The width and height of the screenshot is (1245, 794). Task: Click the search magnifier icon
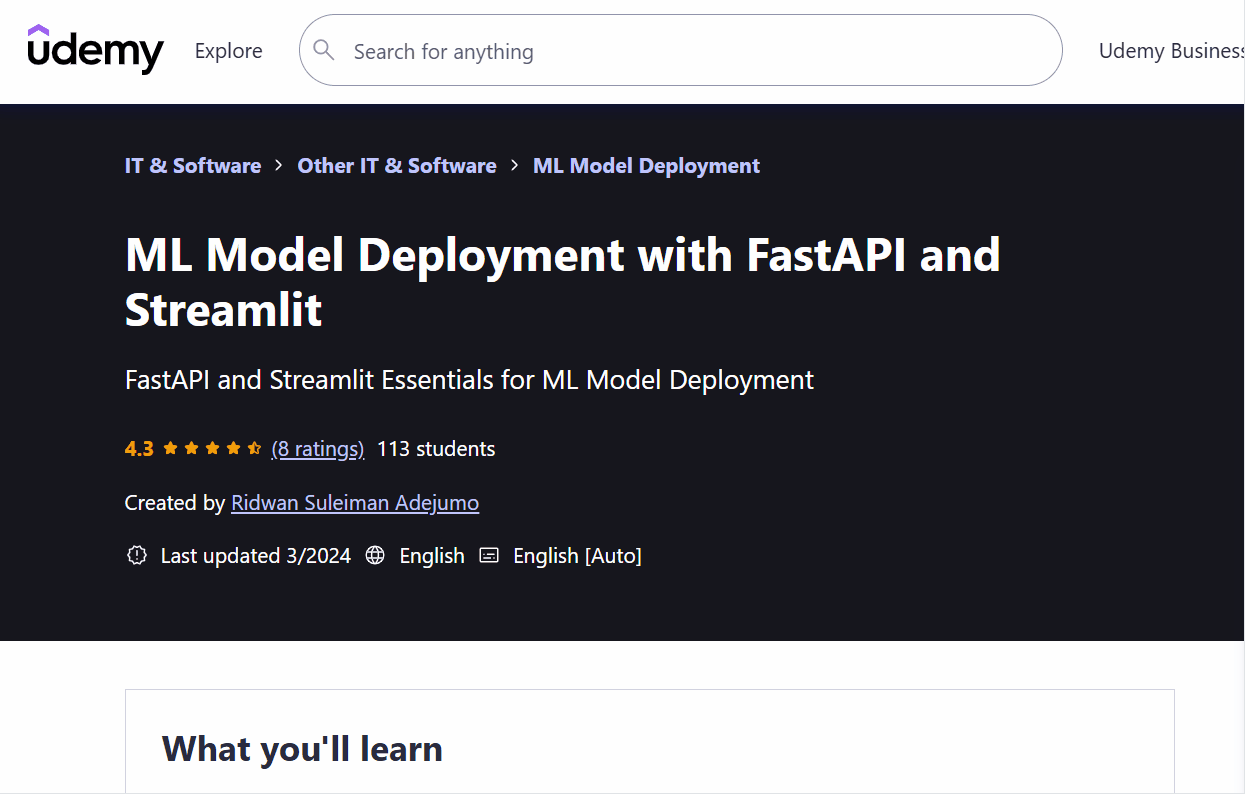(x=324, y=50)
